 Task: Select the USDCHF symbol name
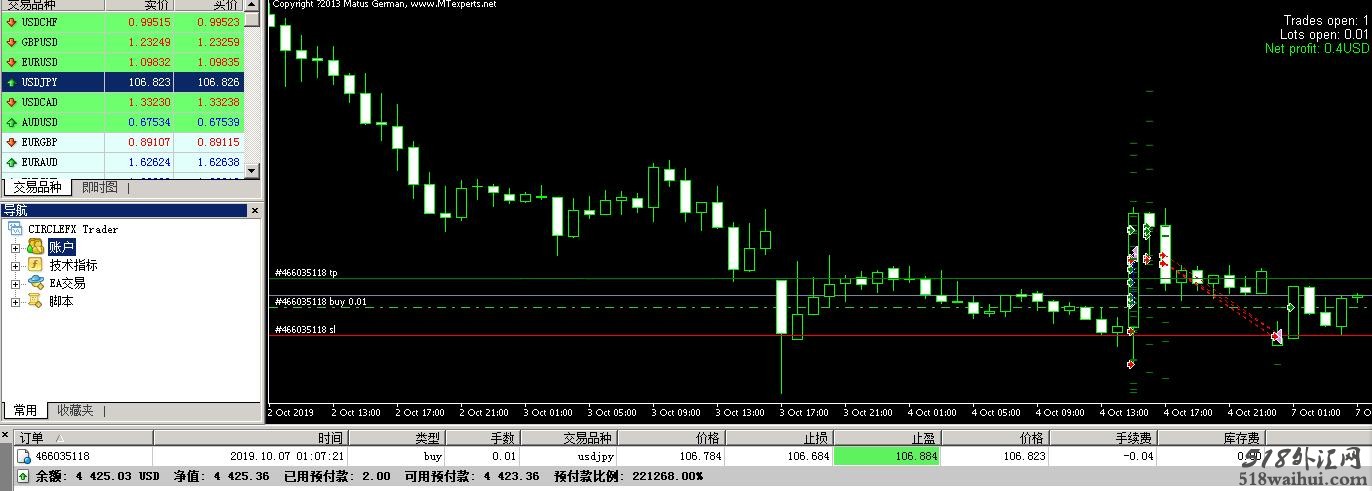[39, 22]
